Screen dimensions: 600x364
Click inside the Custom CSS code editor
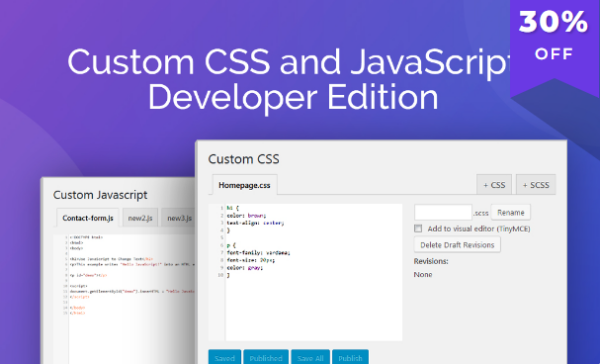click(x=305, y=272)
